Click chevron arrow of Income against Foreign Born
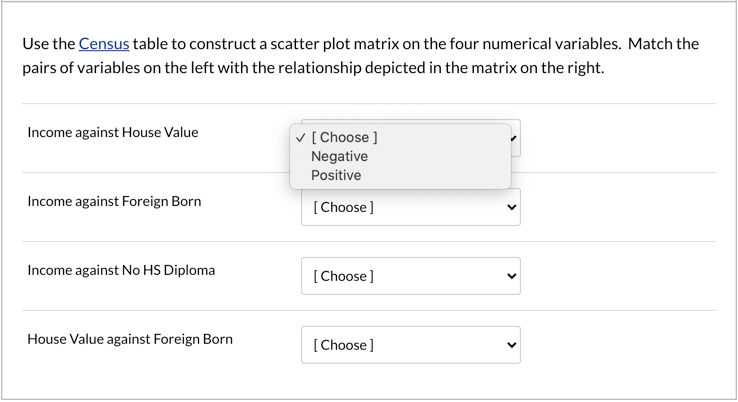 (512, 208)
